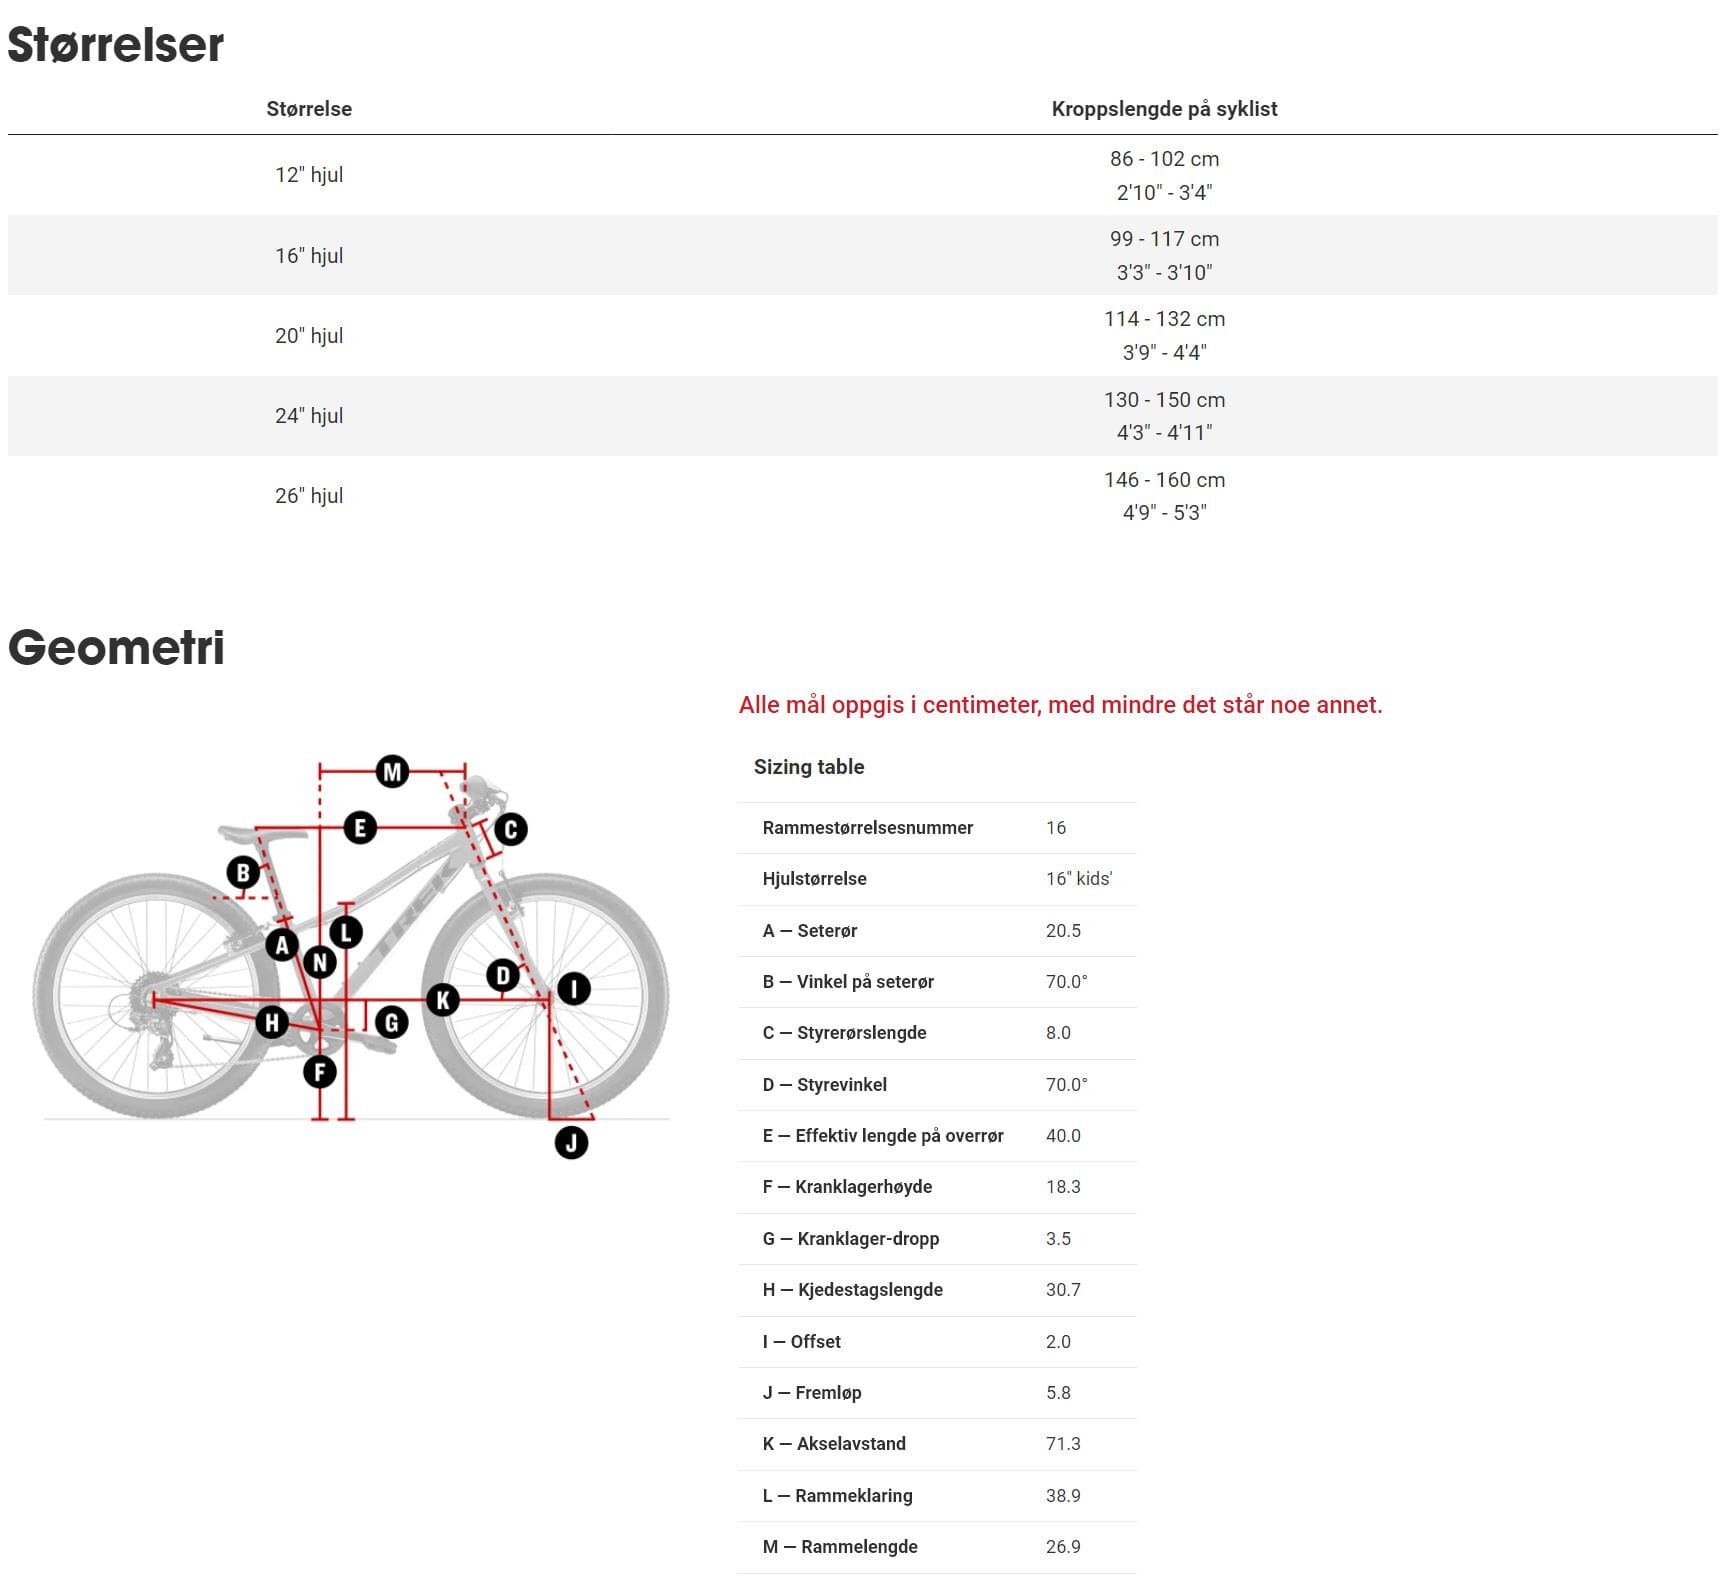Select the N marker on the bike frame
Screen dimensions: 1728x1585
click(x=319, y=962)
